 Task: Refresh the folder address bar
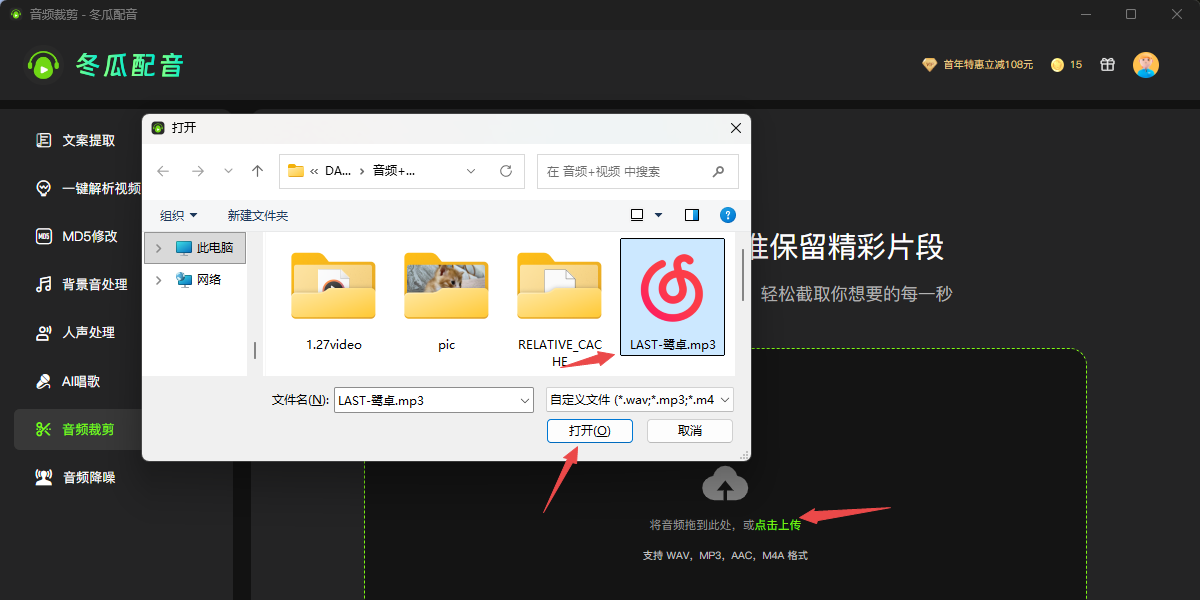pos(506,171)
